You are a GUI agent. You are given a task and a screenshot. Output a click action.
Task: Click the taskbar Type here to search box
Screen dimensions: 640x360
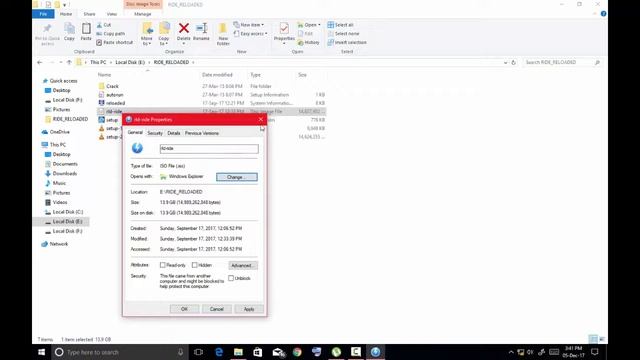tap(120, 352)
